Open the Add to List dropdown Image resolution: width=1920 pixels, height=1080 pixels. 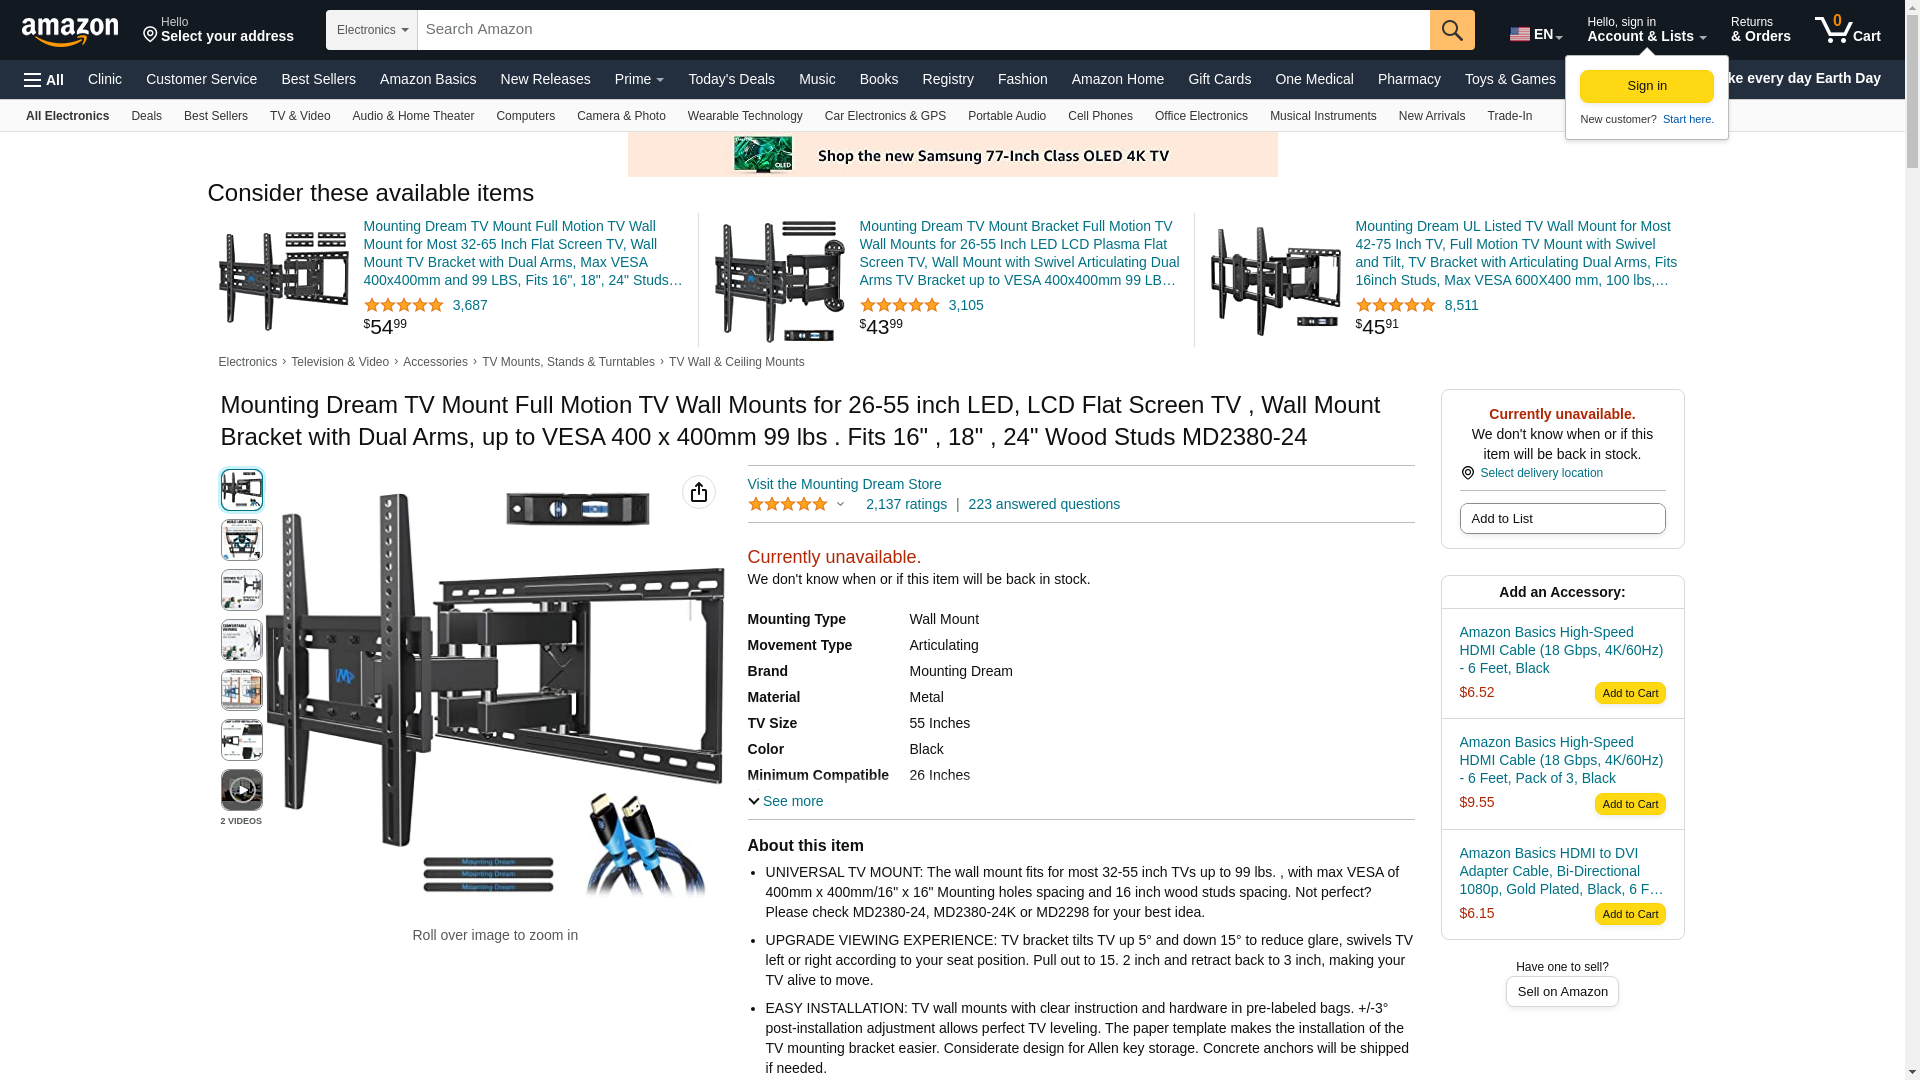tap(1562, 518)
